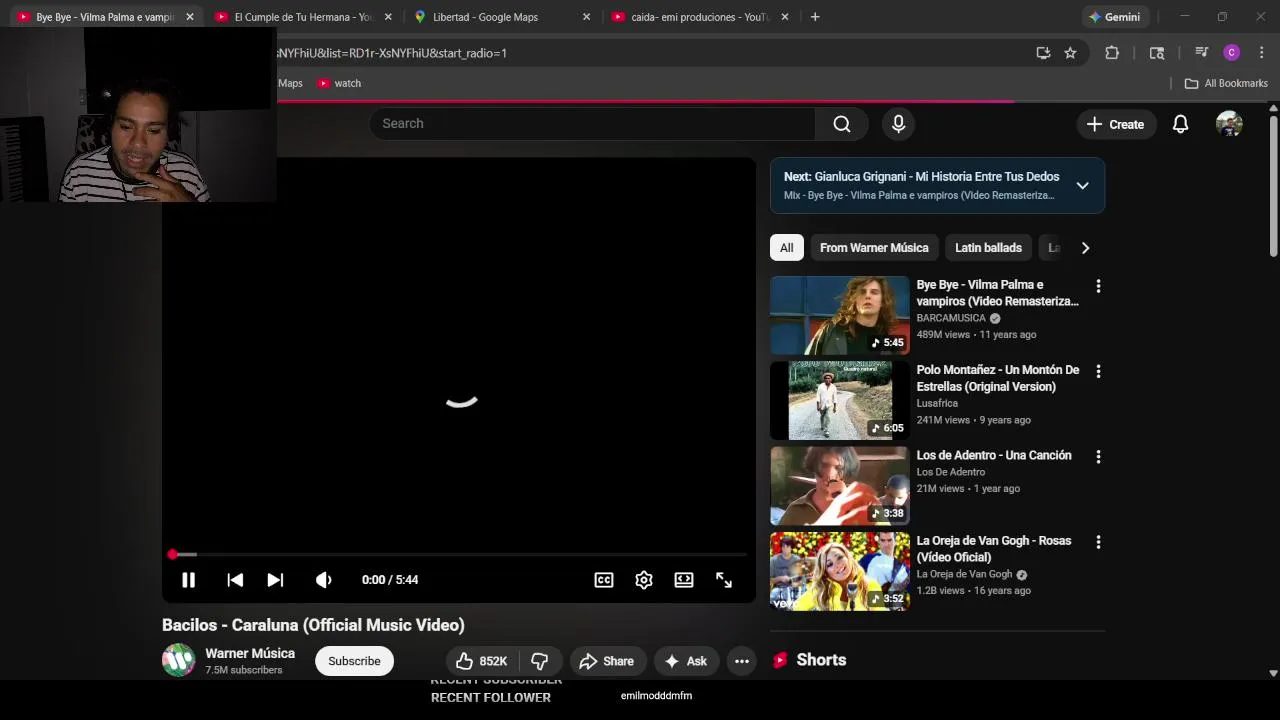This screenshot has height=720, width=1280.
Task: Open a new browser tab
Action: click(815, 17)
